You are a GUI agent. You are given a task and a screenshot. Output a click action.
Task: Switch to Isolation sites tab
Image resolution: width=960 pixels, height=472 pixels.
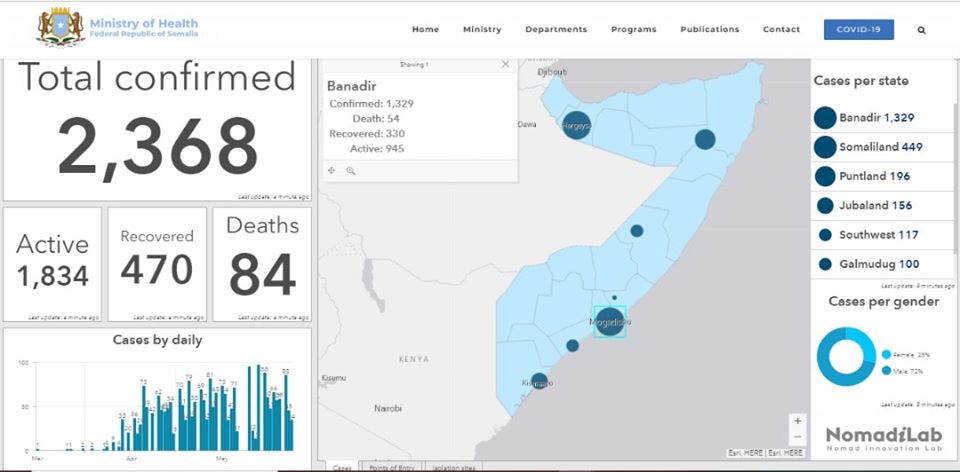point(452,467)
